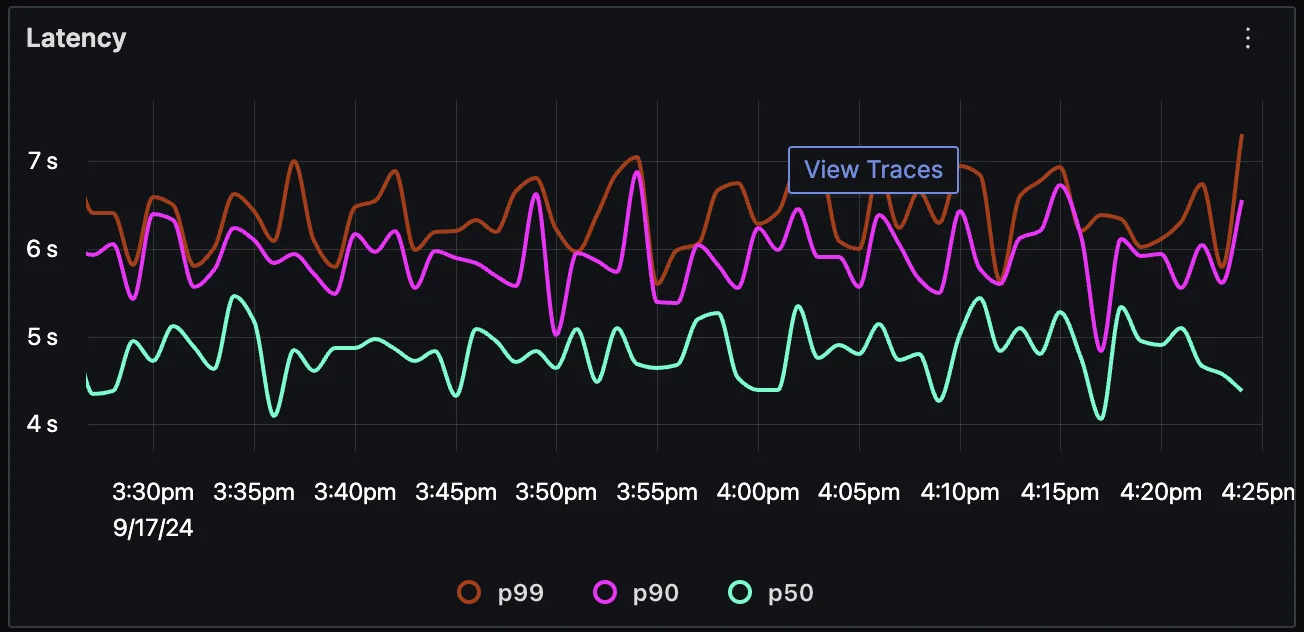Open the Latency panel three-dot menu

point(1247,38)
